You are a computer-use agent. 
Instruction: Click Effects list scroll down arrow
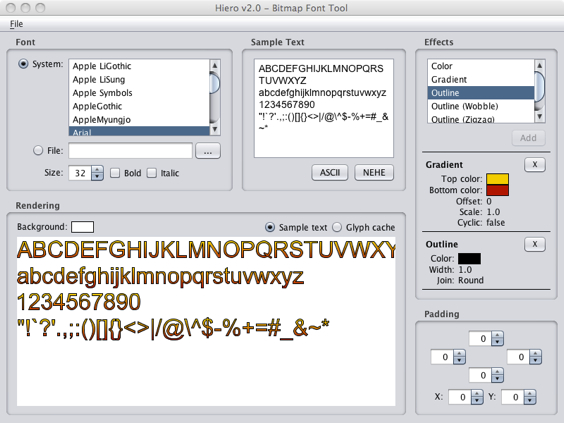(x=540, y=117)
